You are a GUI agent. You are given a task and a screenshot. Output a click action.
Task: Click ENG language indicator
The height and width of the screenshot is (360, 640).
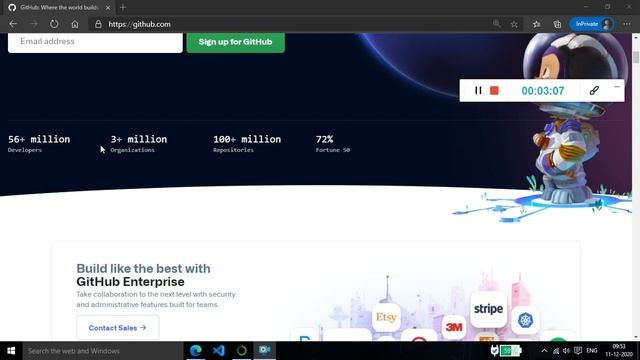tap(592, 351)
